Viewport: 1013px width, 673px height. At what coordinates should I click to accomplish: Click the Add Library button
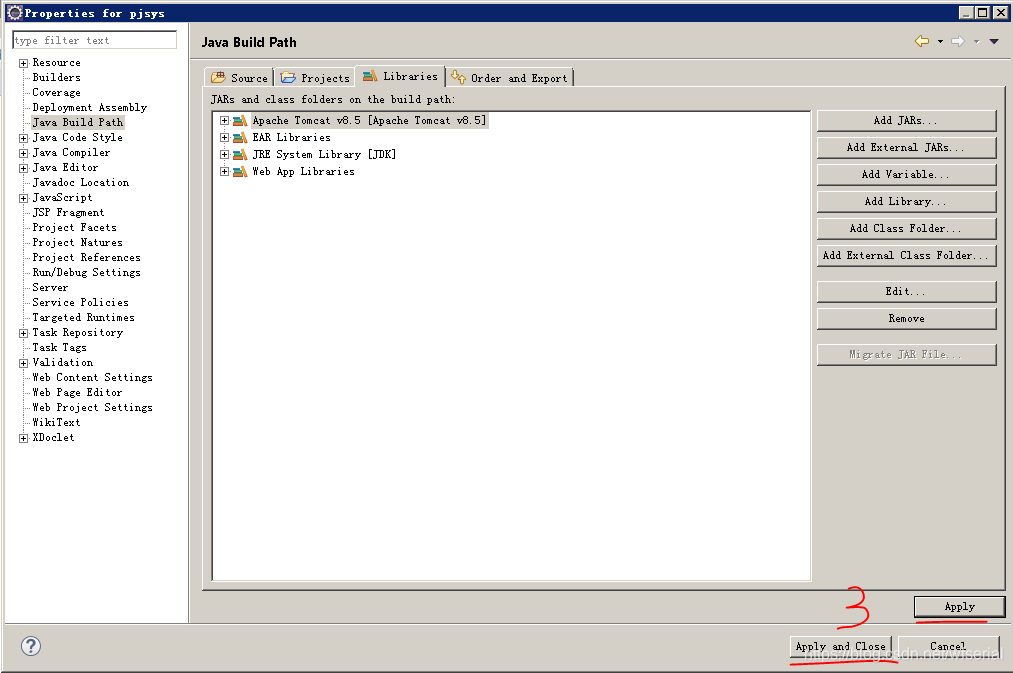(906, 202)
